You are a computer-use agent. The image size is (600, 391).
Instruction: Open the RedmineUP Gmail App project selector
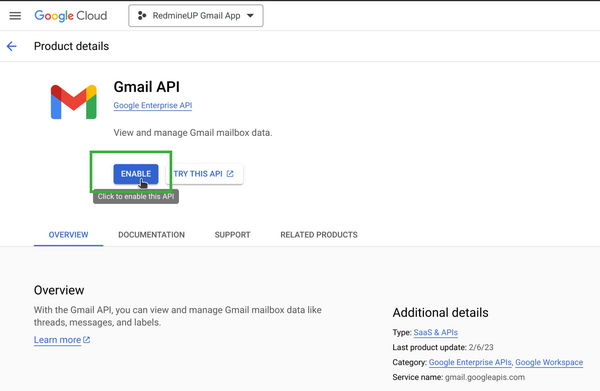[x=196, y=16]
